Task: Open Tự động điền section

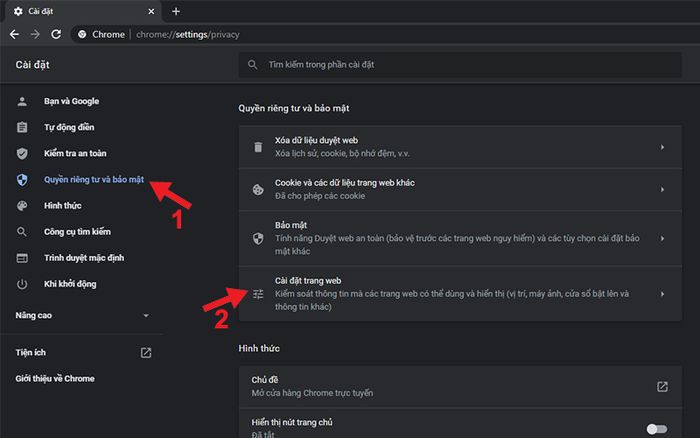Action: pyautogui.click(x=69, y=127)
